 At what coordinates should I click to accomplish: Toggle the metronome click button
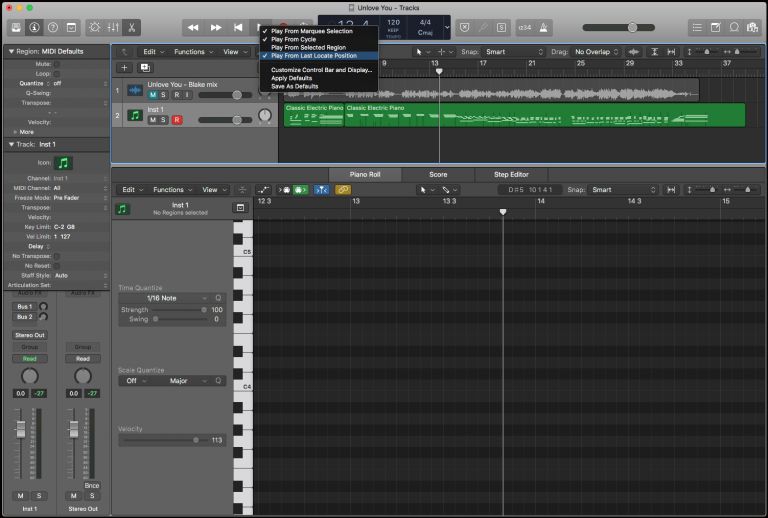point(544,27)
